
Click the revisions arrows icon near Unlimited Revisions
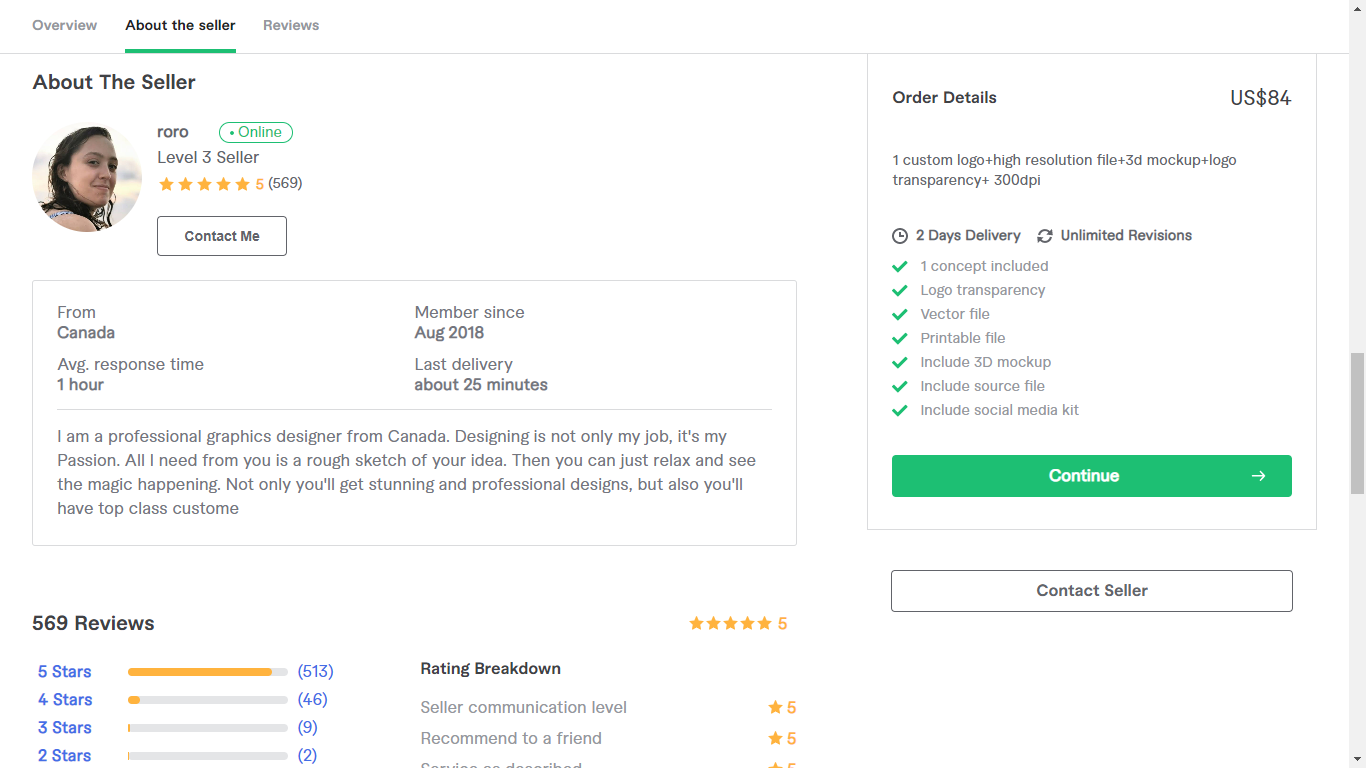[1045, 235]
